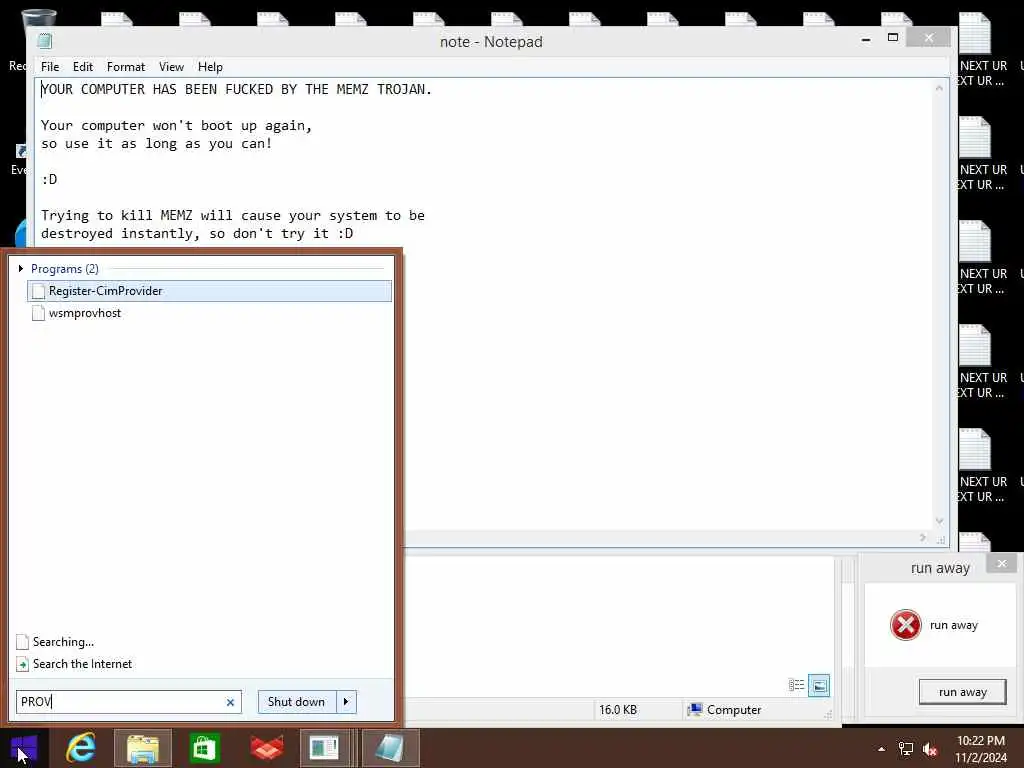Open the Help menu in Notepad

(x=210, y=67)
